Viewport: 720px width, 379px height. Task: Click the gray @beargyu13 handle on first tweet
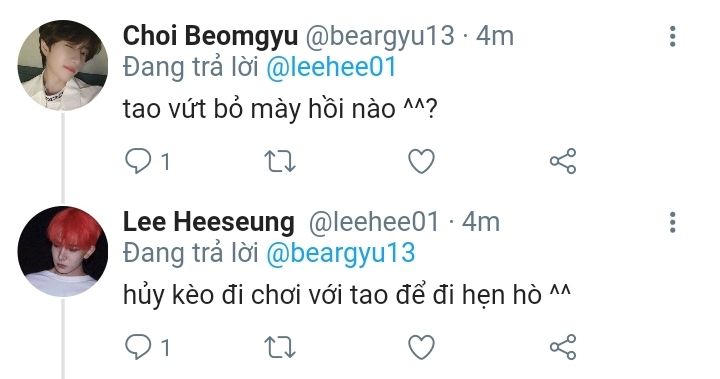coord(380,36)
